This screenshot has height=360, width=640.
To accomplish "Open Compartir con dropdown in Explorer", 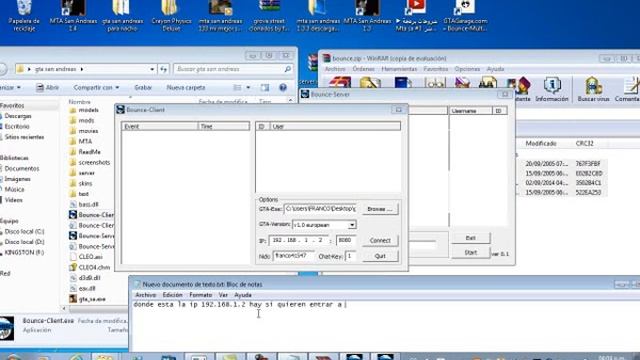I will click(96, 87).
